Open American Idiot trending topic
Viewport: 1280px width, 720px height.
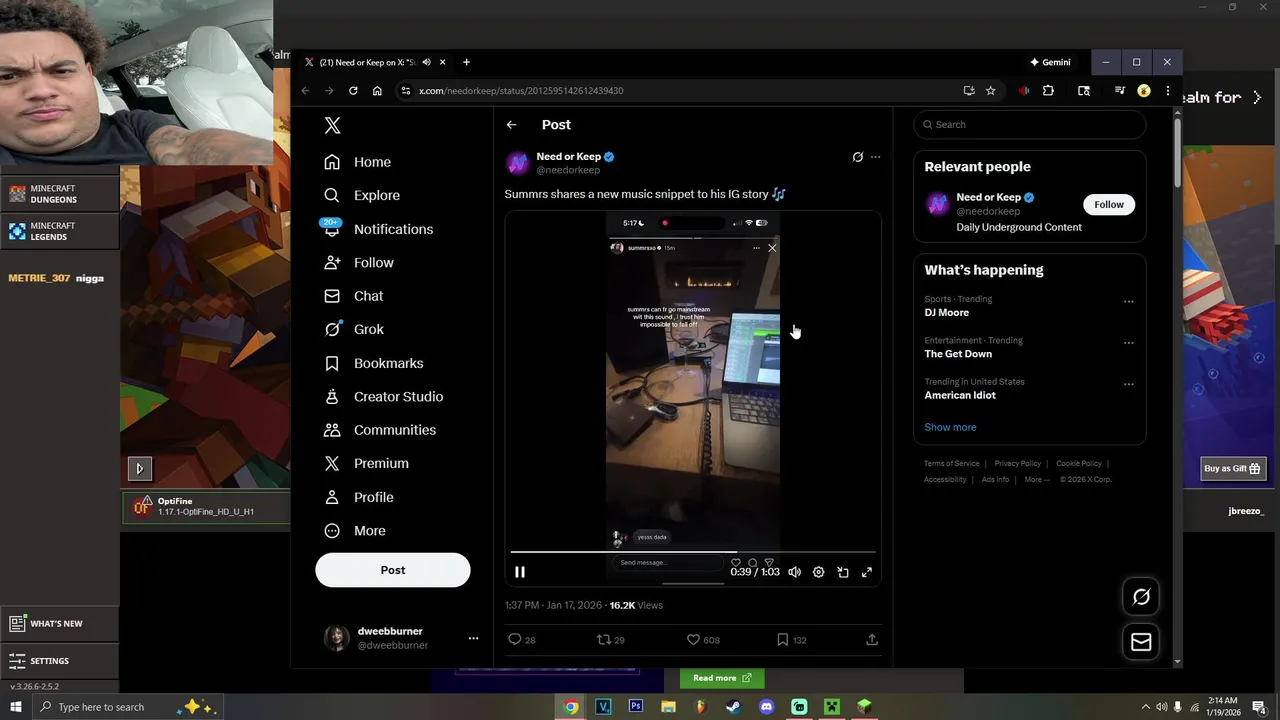pyautogui.click(x=960, y=395)
